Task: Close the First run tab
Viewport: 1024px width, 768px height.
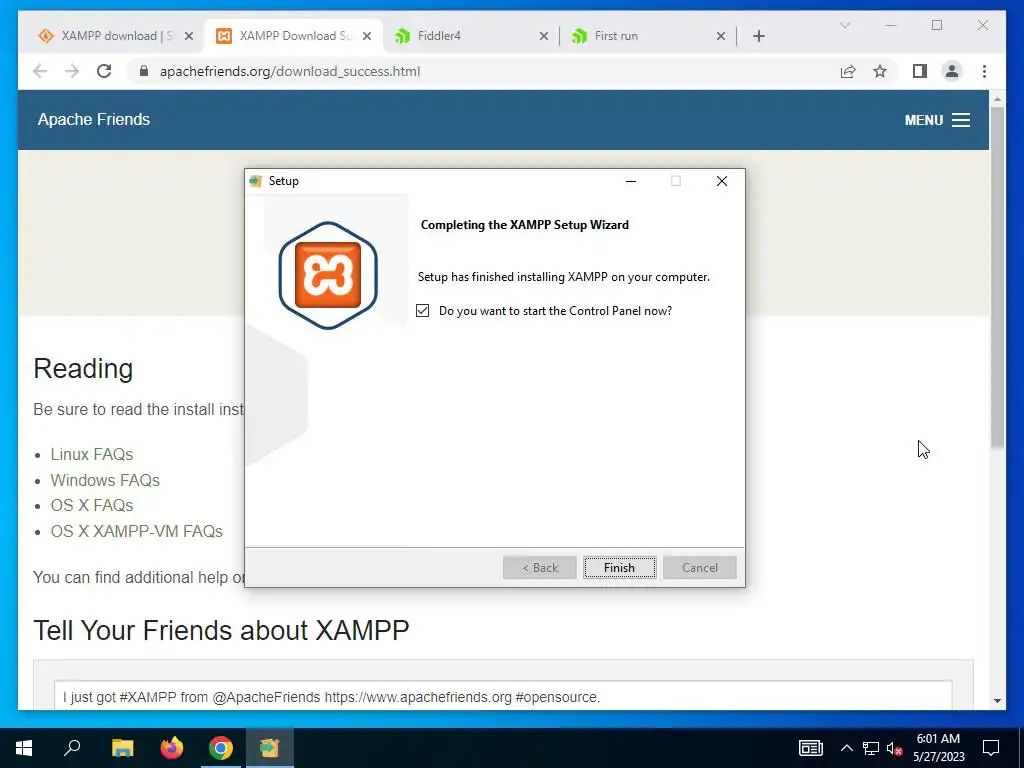Action: 721,37
